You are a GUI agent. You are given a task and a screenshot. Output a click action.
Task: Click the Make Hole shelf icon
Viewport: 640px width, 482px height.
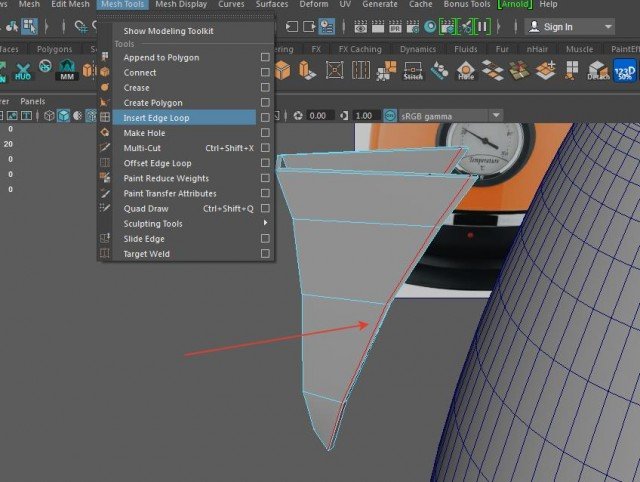click(465, 70)
